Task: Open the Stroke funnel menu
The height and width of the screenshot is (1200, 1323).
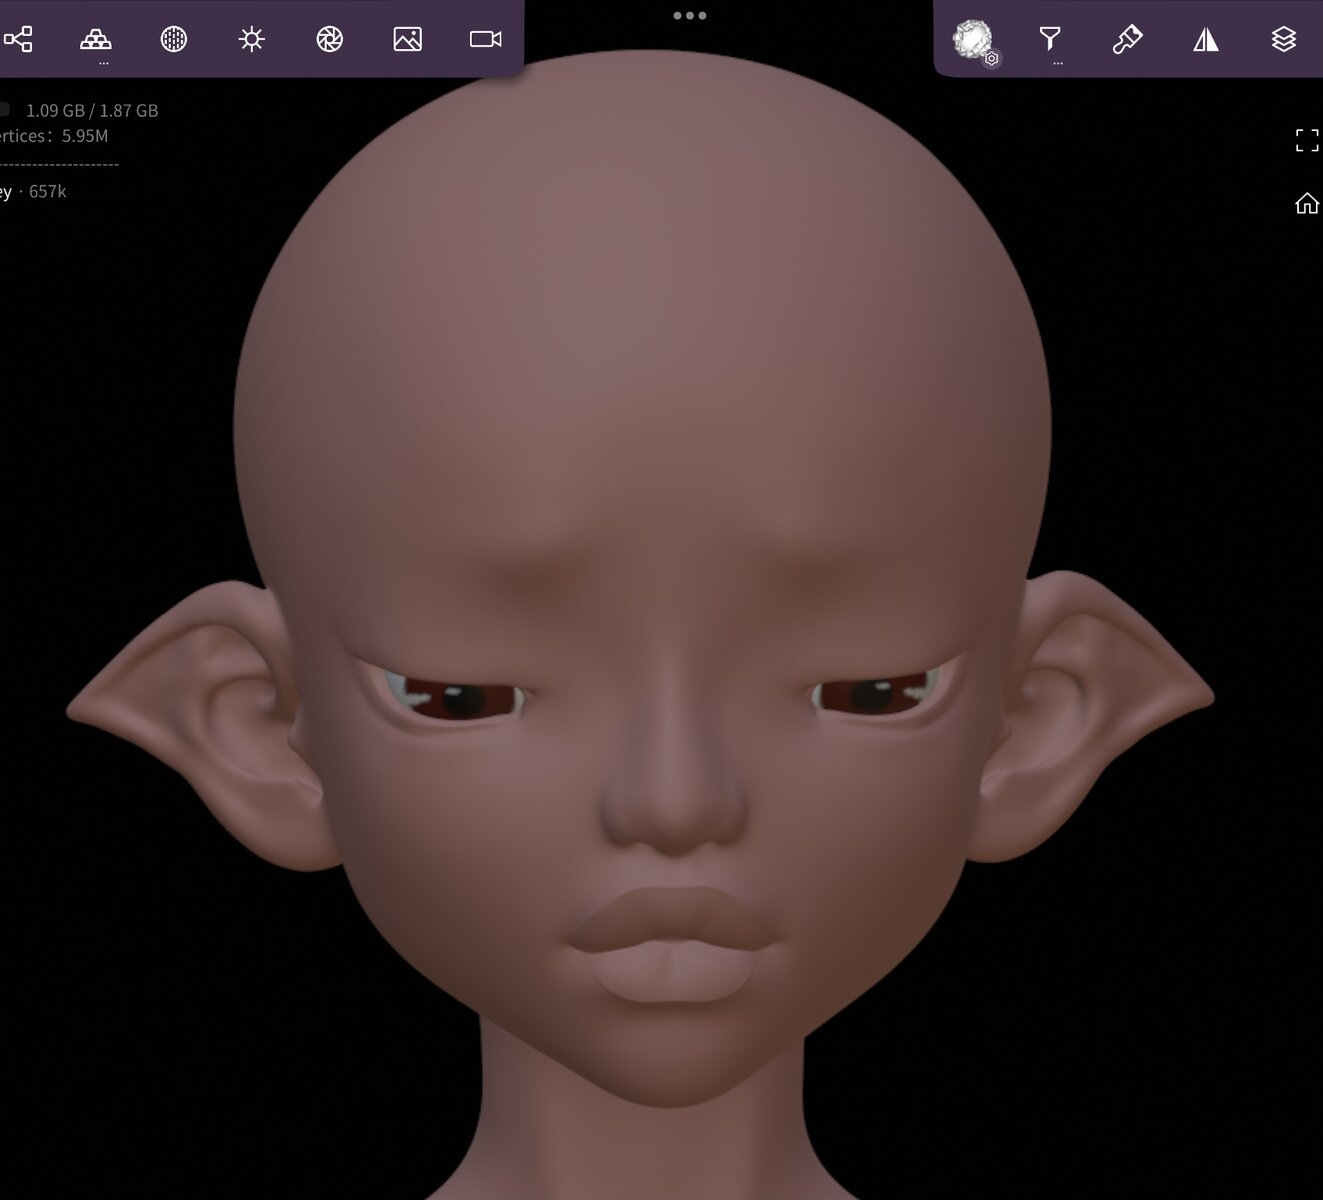Action: tap(1050, 39)
